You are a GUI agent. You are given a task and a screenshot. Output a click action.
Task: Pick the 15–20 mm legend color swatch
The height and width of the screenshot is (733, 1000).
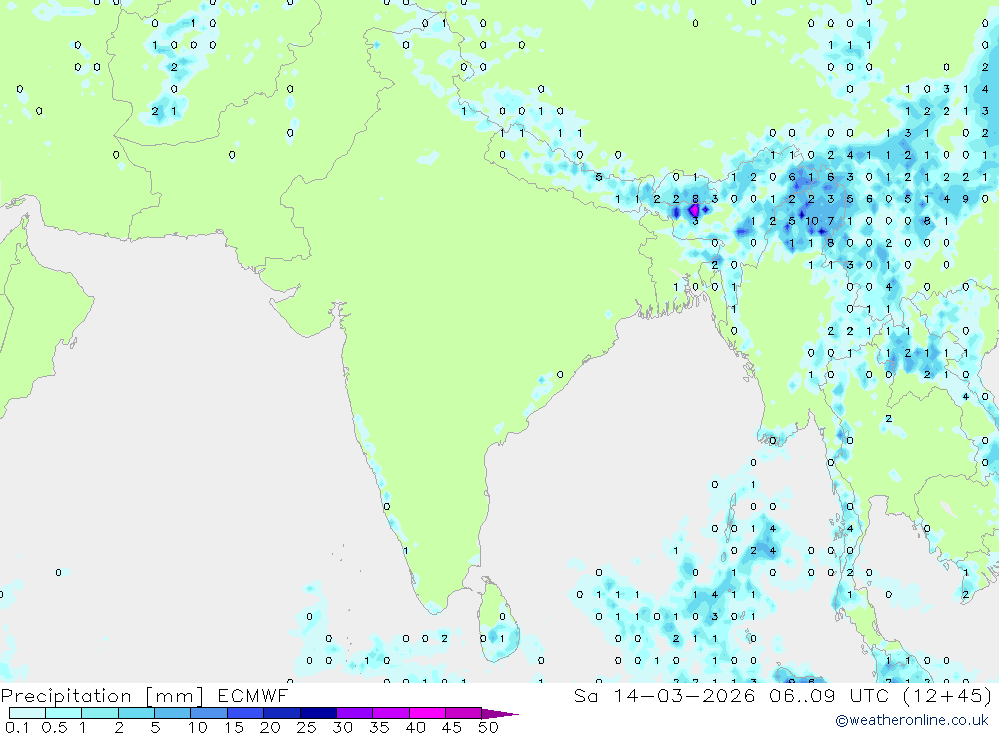[x=245, y=713]
